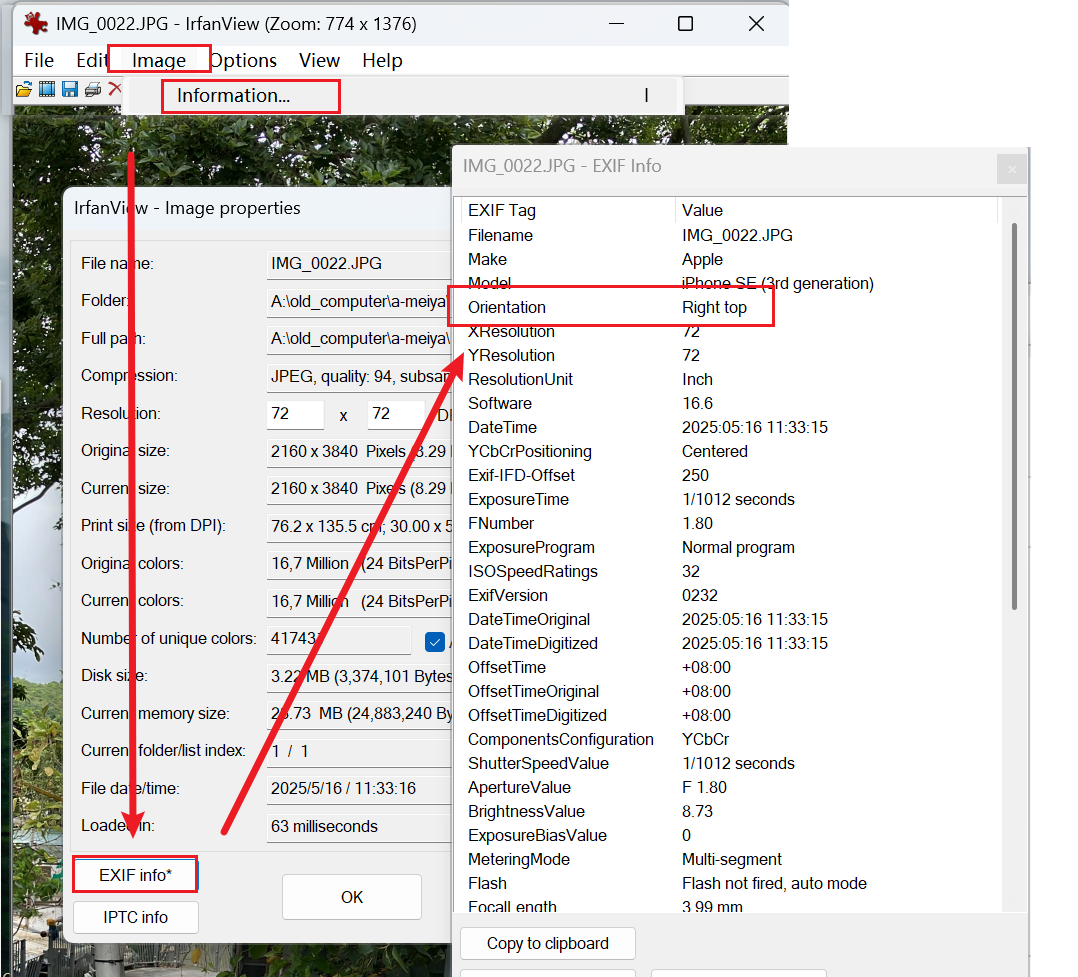
Task: Click the File name field showing IMG_0022.JPG
Action: [356, 264]
